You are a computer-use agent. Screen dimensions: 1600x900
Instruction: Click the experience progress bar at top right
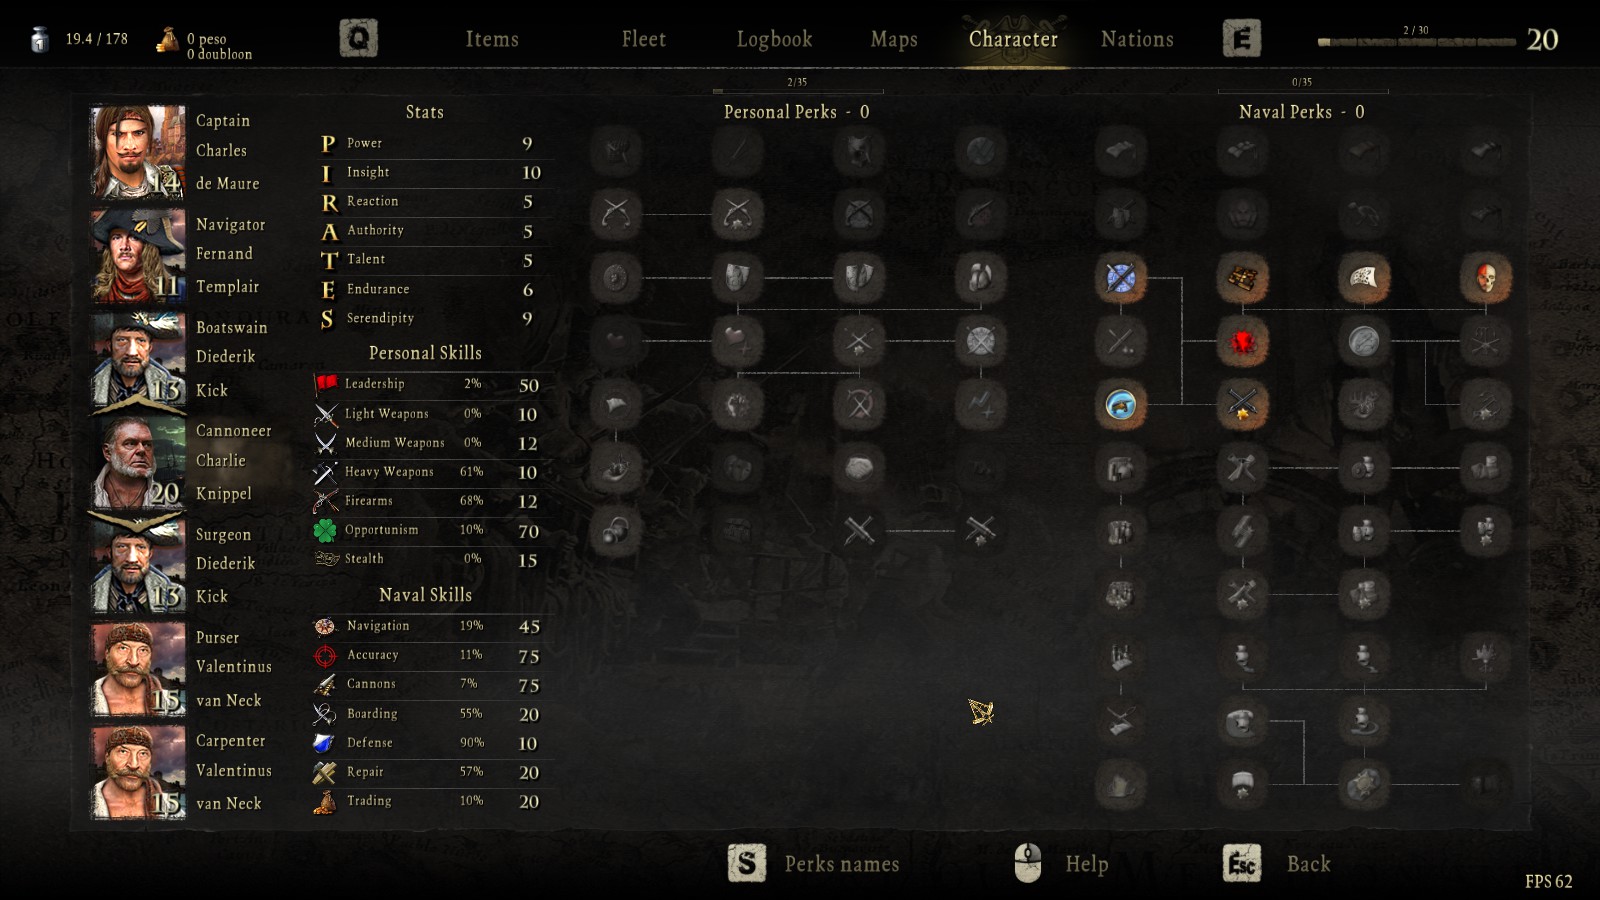(x=1416, y=42)
